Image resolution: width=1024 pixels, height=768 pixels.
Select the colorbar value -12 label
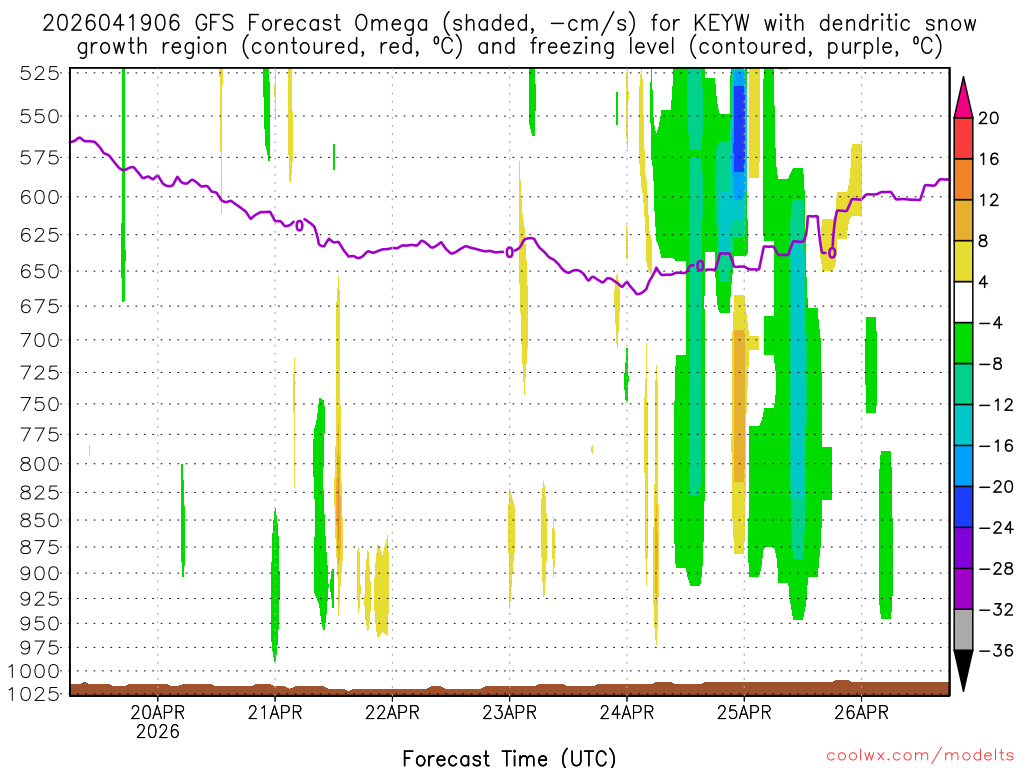[996, 405]
